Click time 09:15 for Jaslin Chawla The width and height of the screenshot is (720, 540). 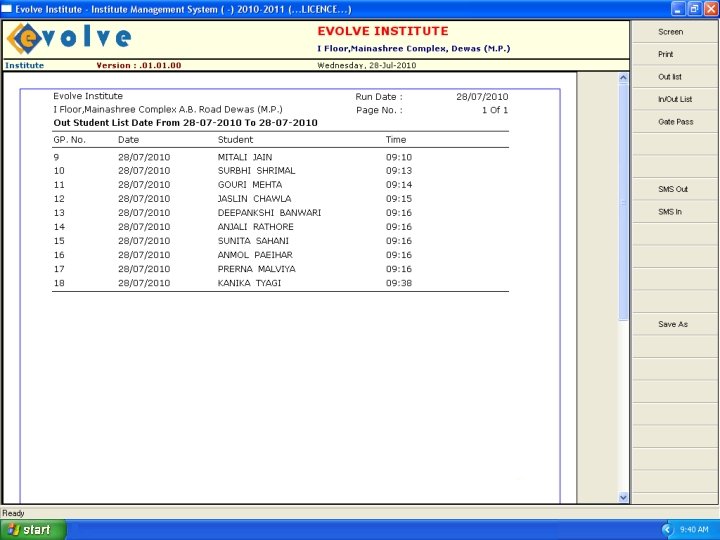point(399,199)
